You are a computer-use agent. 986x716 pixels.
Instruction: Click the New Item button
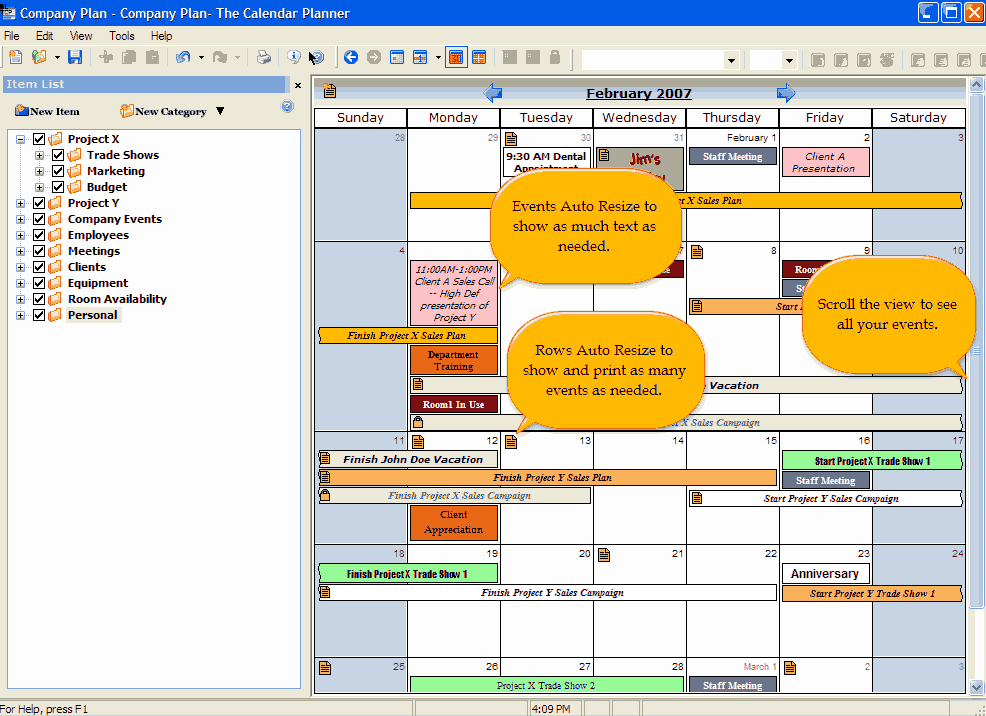click(47, 111)
